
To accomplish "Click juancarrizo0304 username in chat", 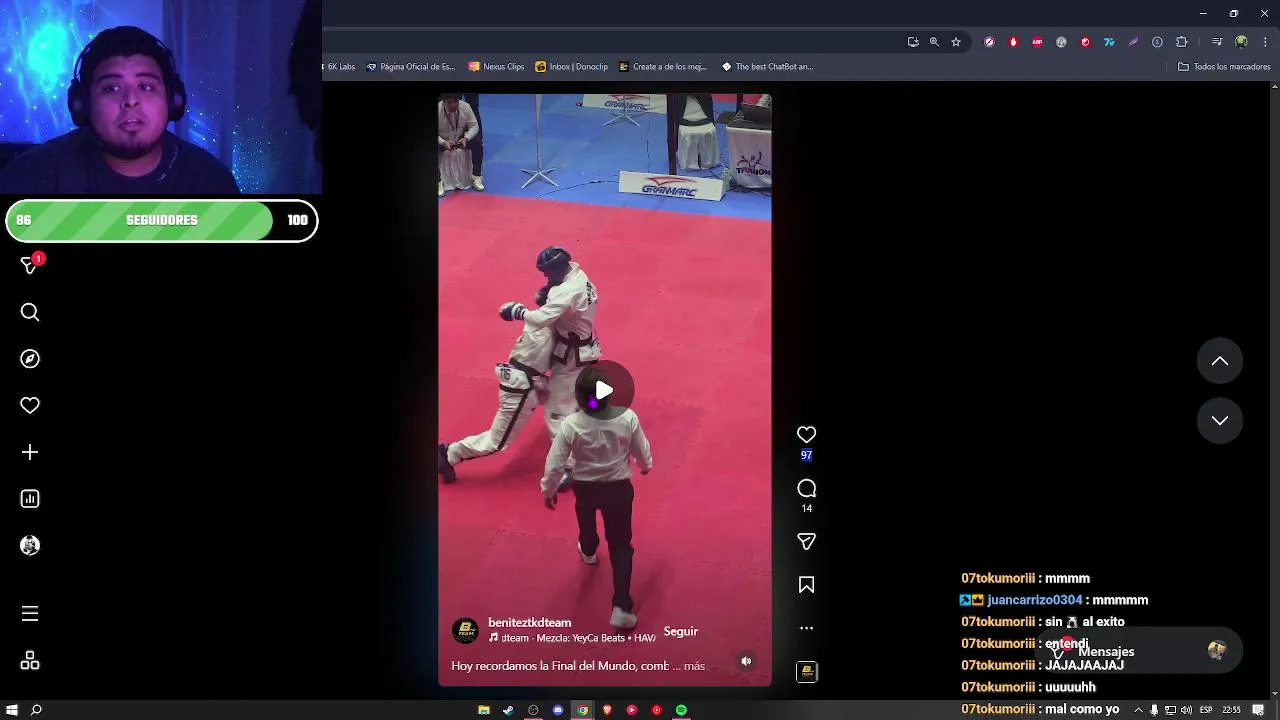I will coord(1035,600).
